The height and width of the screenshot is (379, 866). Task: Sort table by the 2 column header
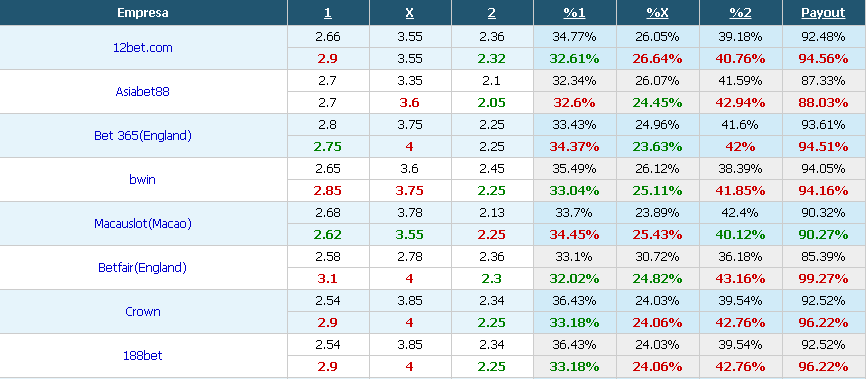click(x=492, y=13)
